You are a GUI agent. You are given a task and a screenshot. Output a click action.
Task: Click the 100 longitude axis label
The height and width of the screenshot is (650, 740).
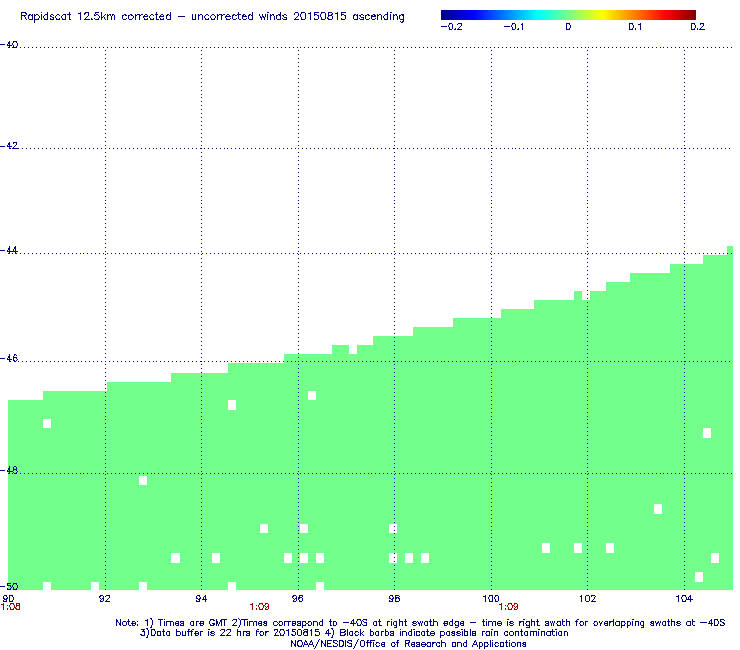click(x=491, y=599)
